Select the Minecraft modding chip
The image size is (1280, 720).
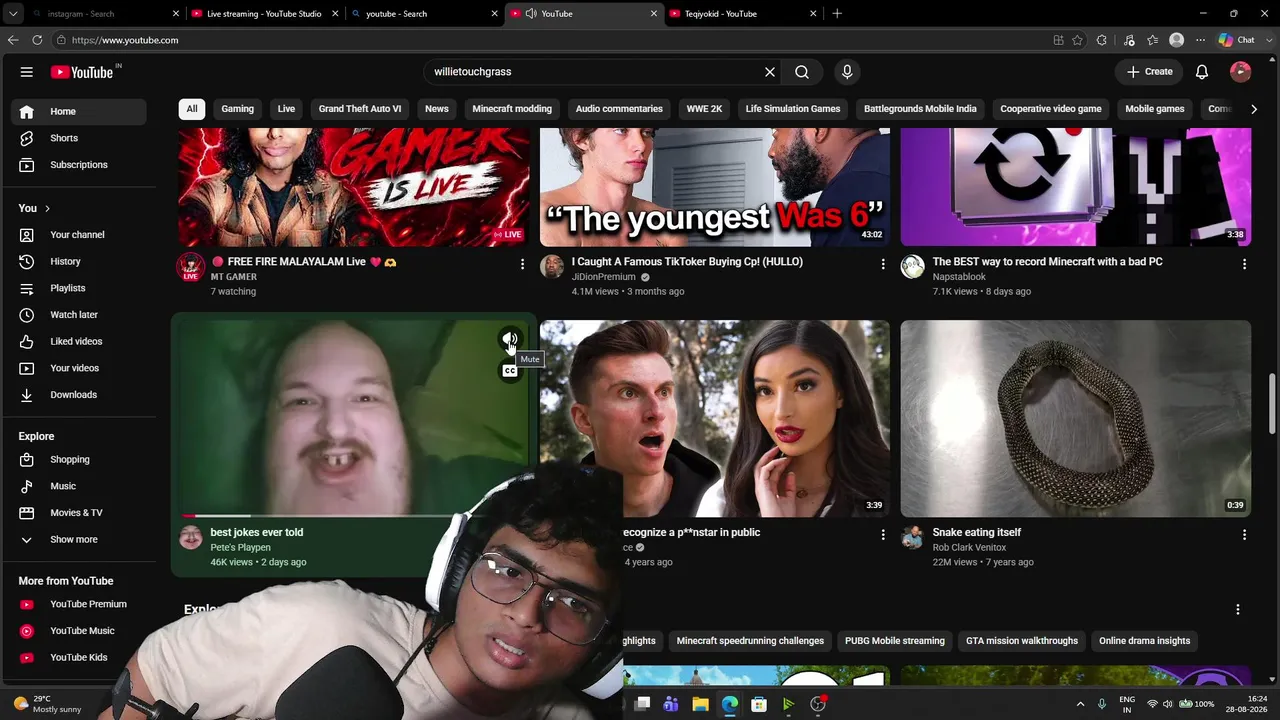pos(512,109)
